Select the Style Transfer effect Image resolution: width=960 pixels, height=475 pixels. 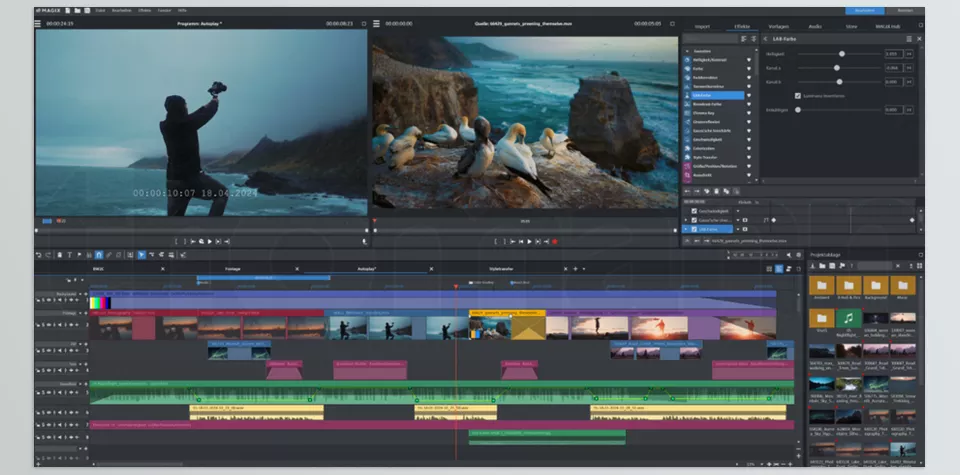click(706, 157)
